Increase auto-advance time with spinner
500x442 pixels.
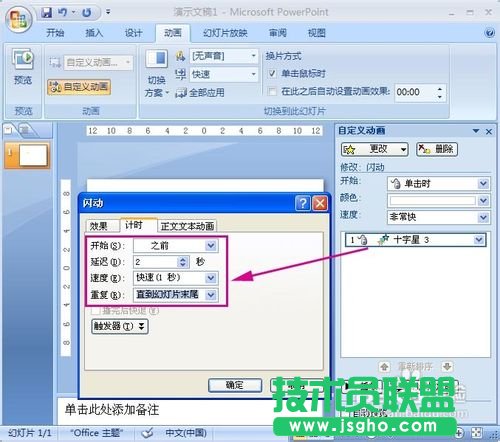coord(440,89)
